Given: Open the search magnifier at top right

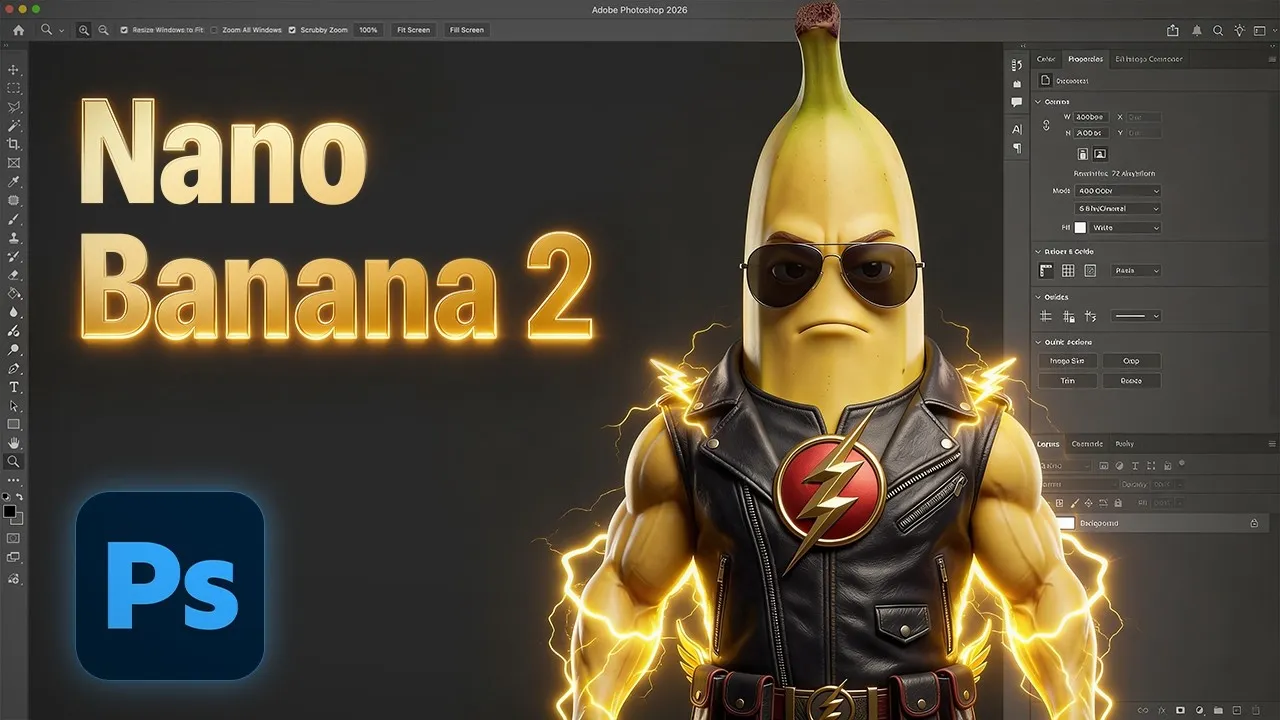Looking at the screenshot, I should (1219, 30).
